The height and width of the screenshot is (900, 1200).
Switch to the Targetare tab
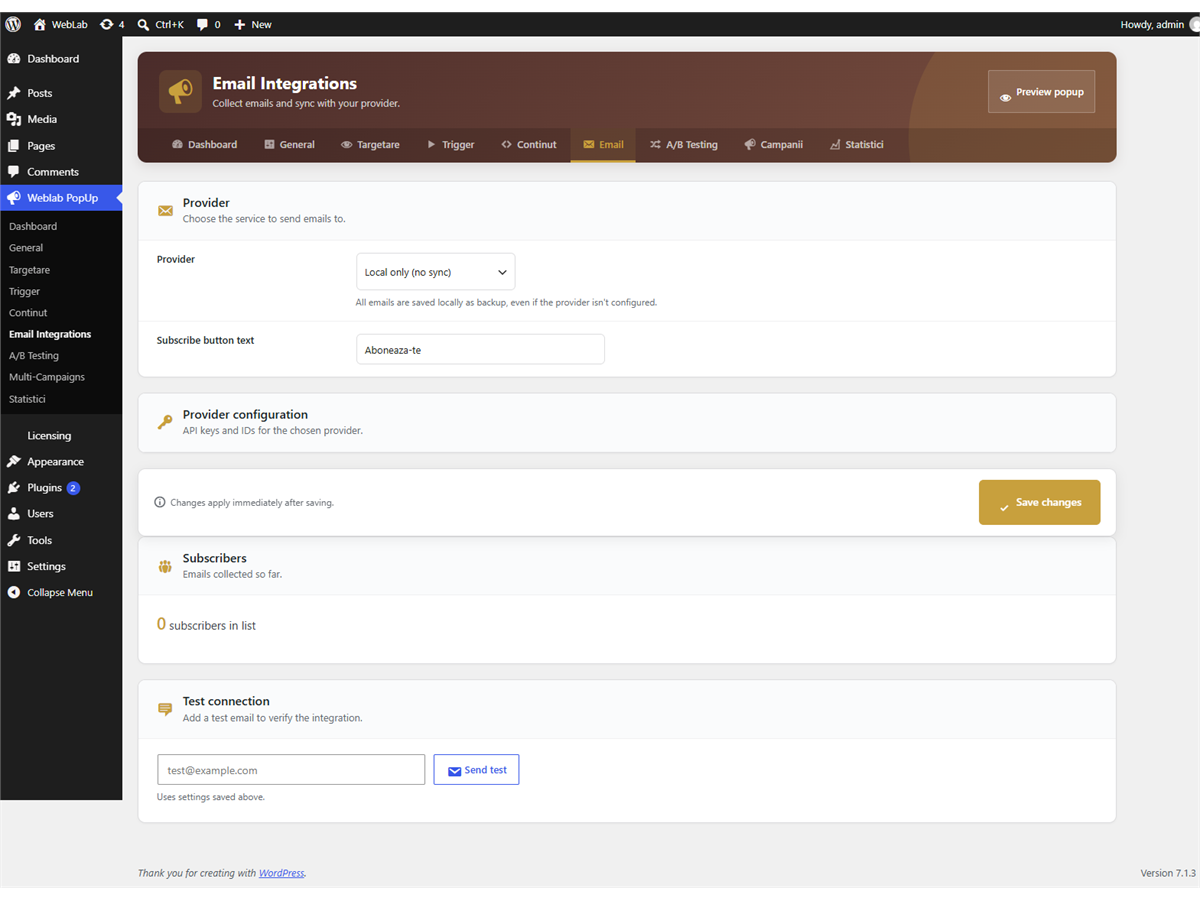(370, 145)
